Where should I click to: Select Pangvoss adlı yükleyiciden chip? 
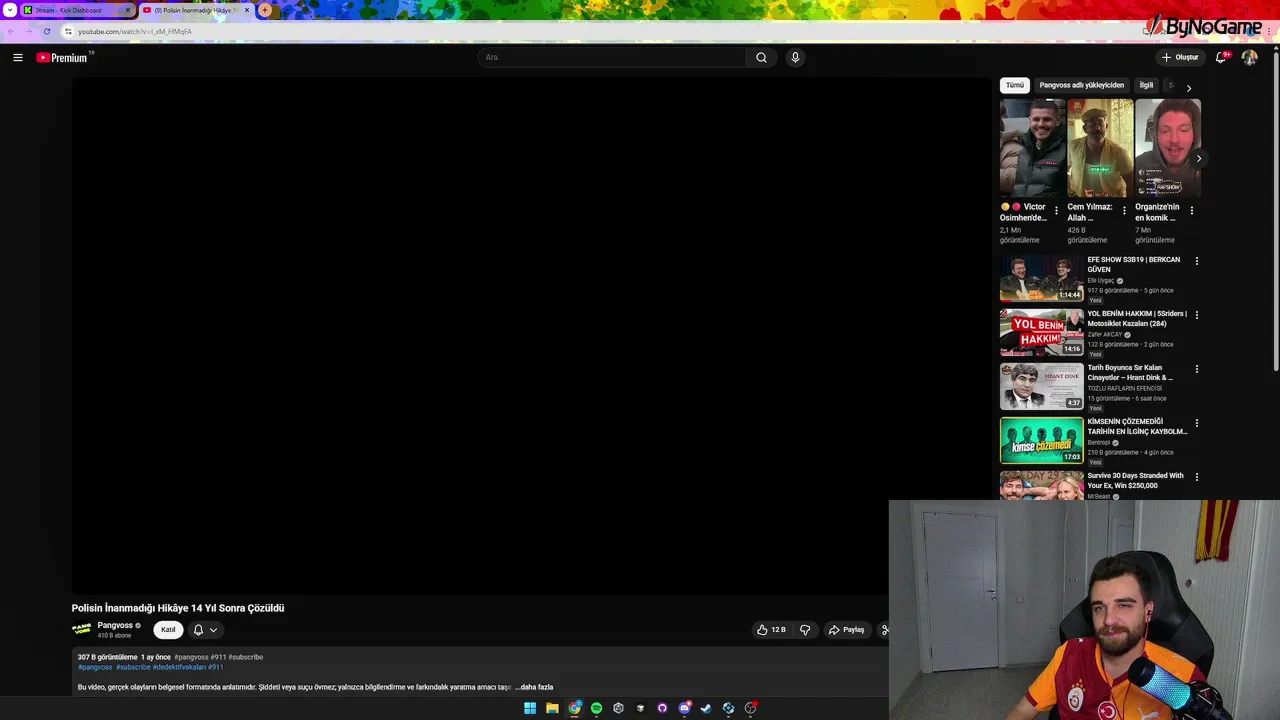(1082, 85)
